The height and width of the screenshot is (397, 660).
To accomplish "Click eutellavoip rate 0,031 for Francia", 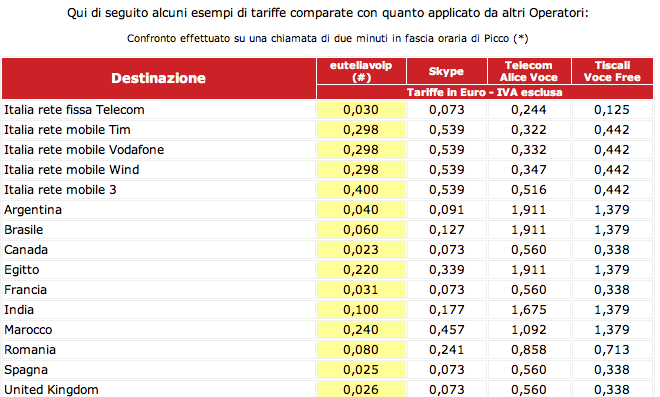I will 361,290.
